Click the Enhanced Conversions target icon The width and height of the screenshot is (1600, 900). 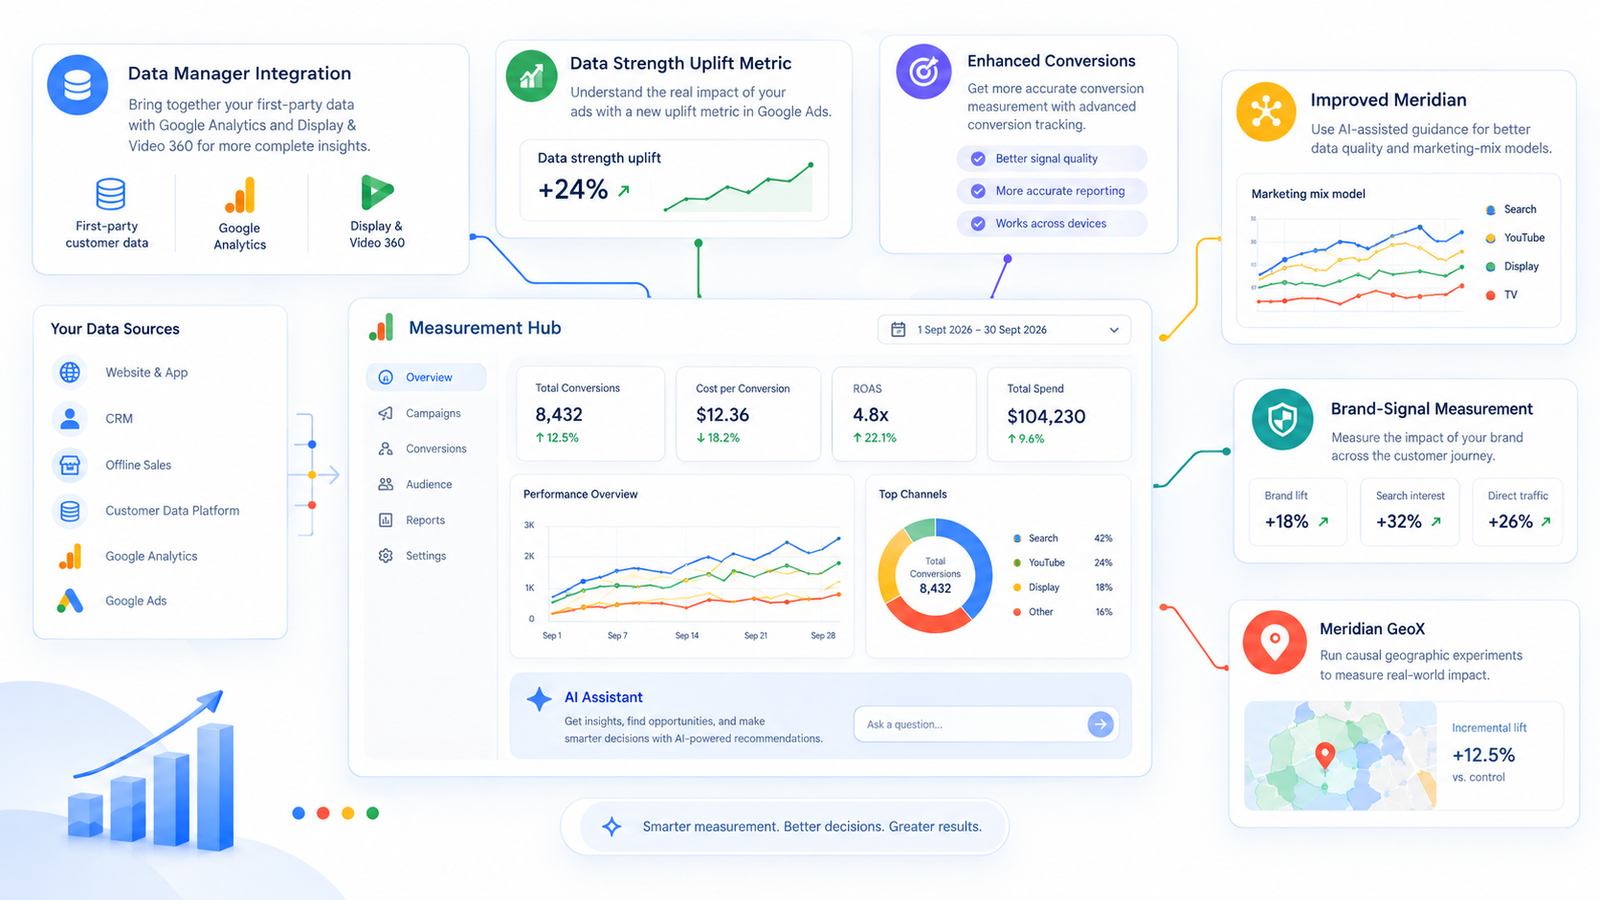click(923, 71)
